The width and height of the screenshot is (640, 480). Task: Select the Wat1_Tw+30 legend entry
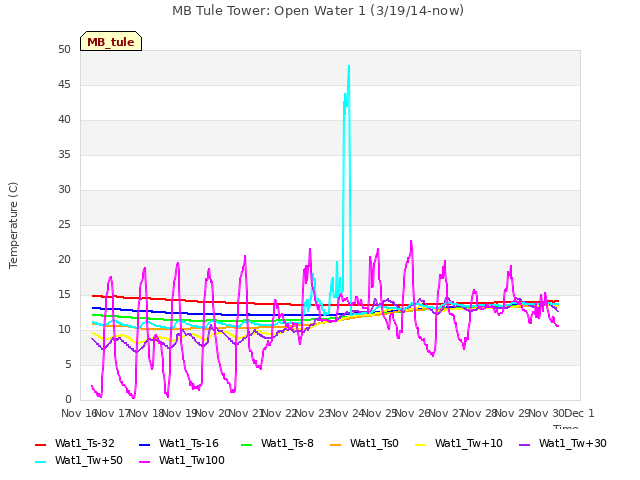(562, 443)
